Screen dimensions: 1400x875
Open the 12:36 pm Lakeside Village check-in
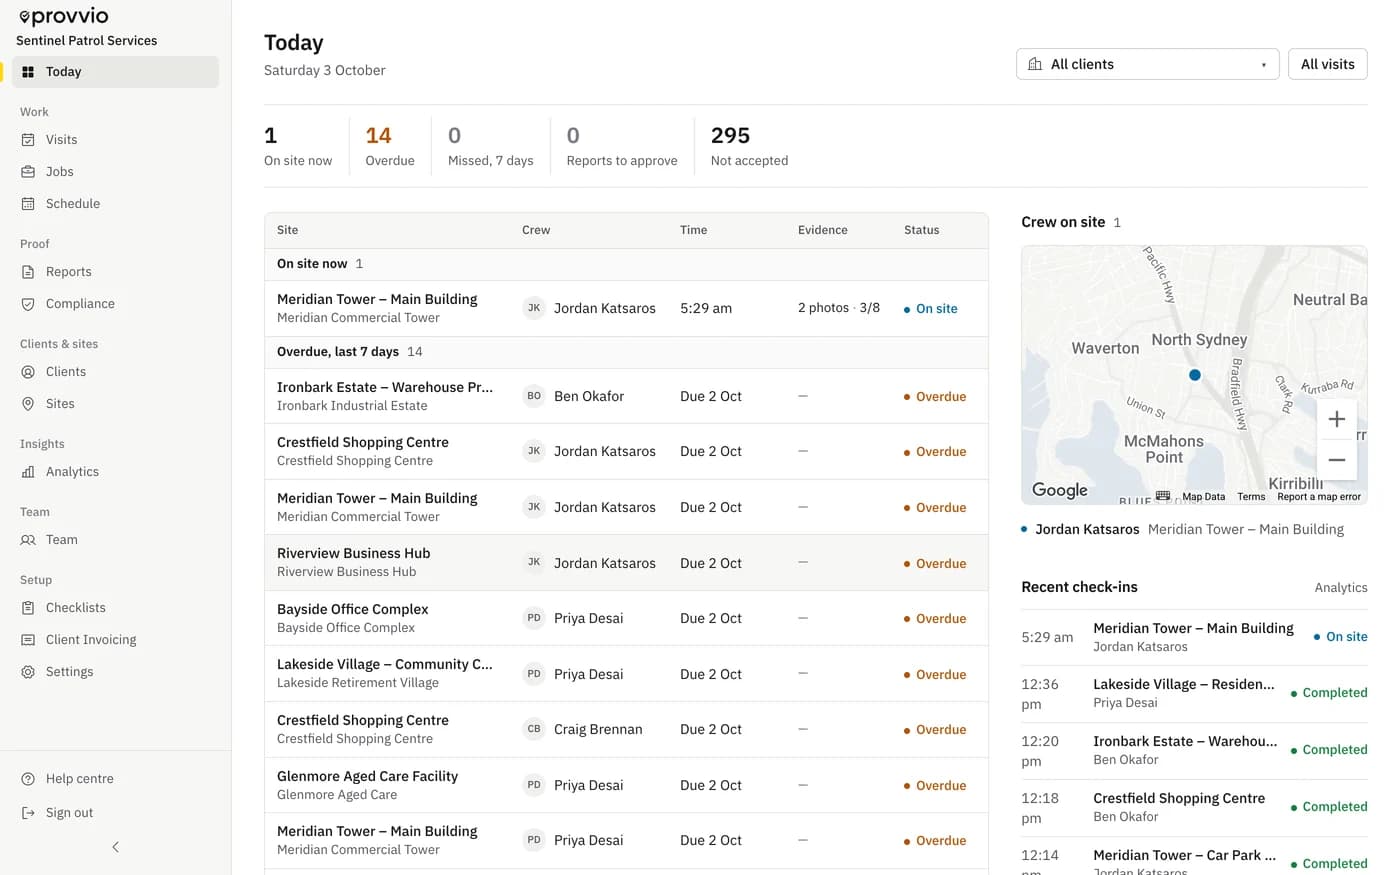(1194, 693)
